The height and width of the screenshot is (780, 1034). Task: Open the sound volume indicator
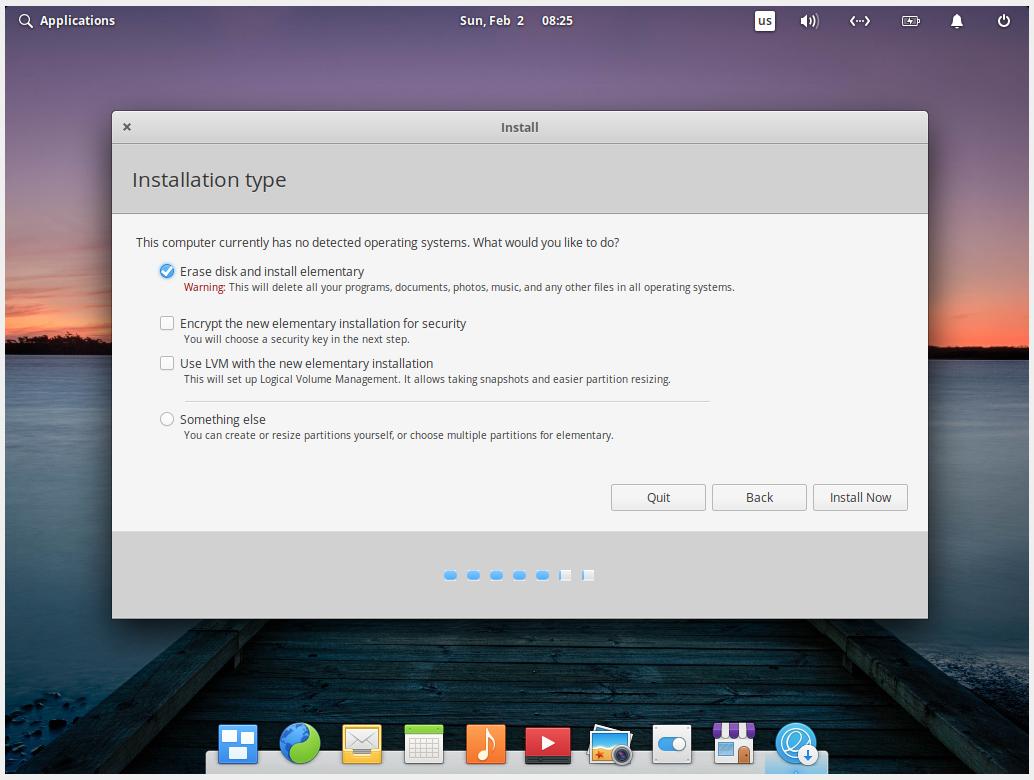(809, 20)
